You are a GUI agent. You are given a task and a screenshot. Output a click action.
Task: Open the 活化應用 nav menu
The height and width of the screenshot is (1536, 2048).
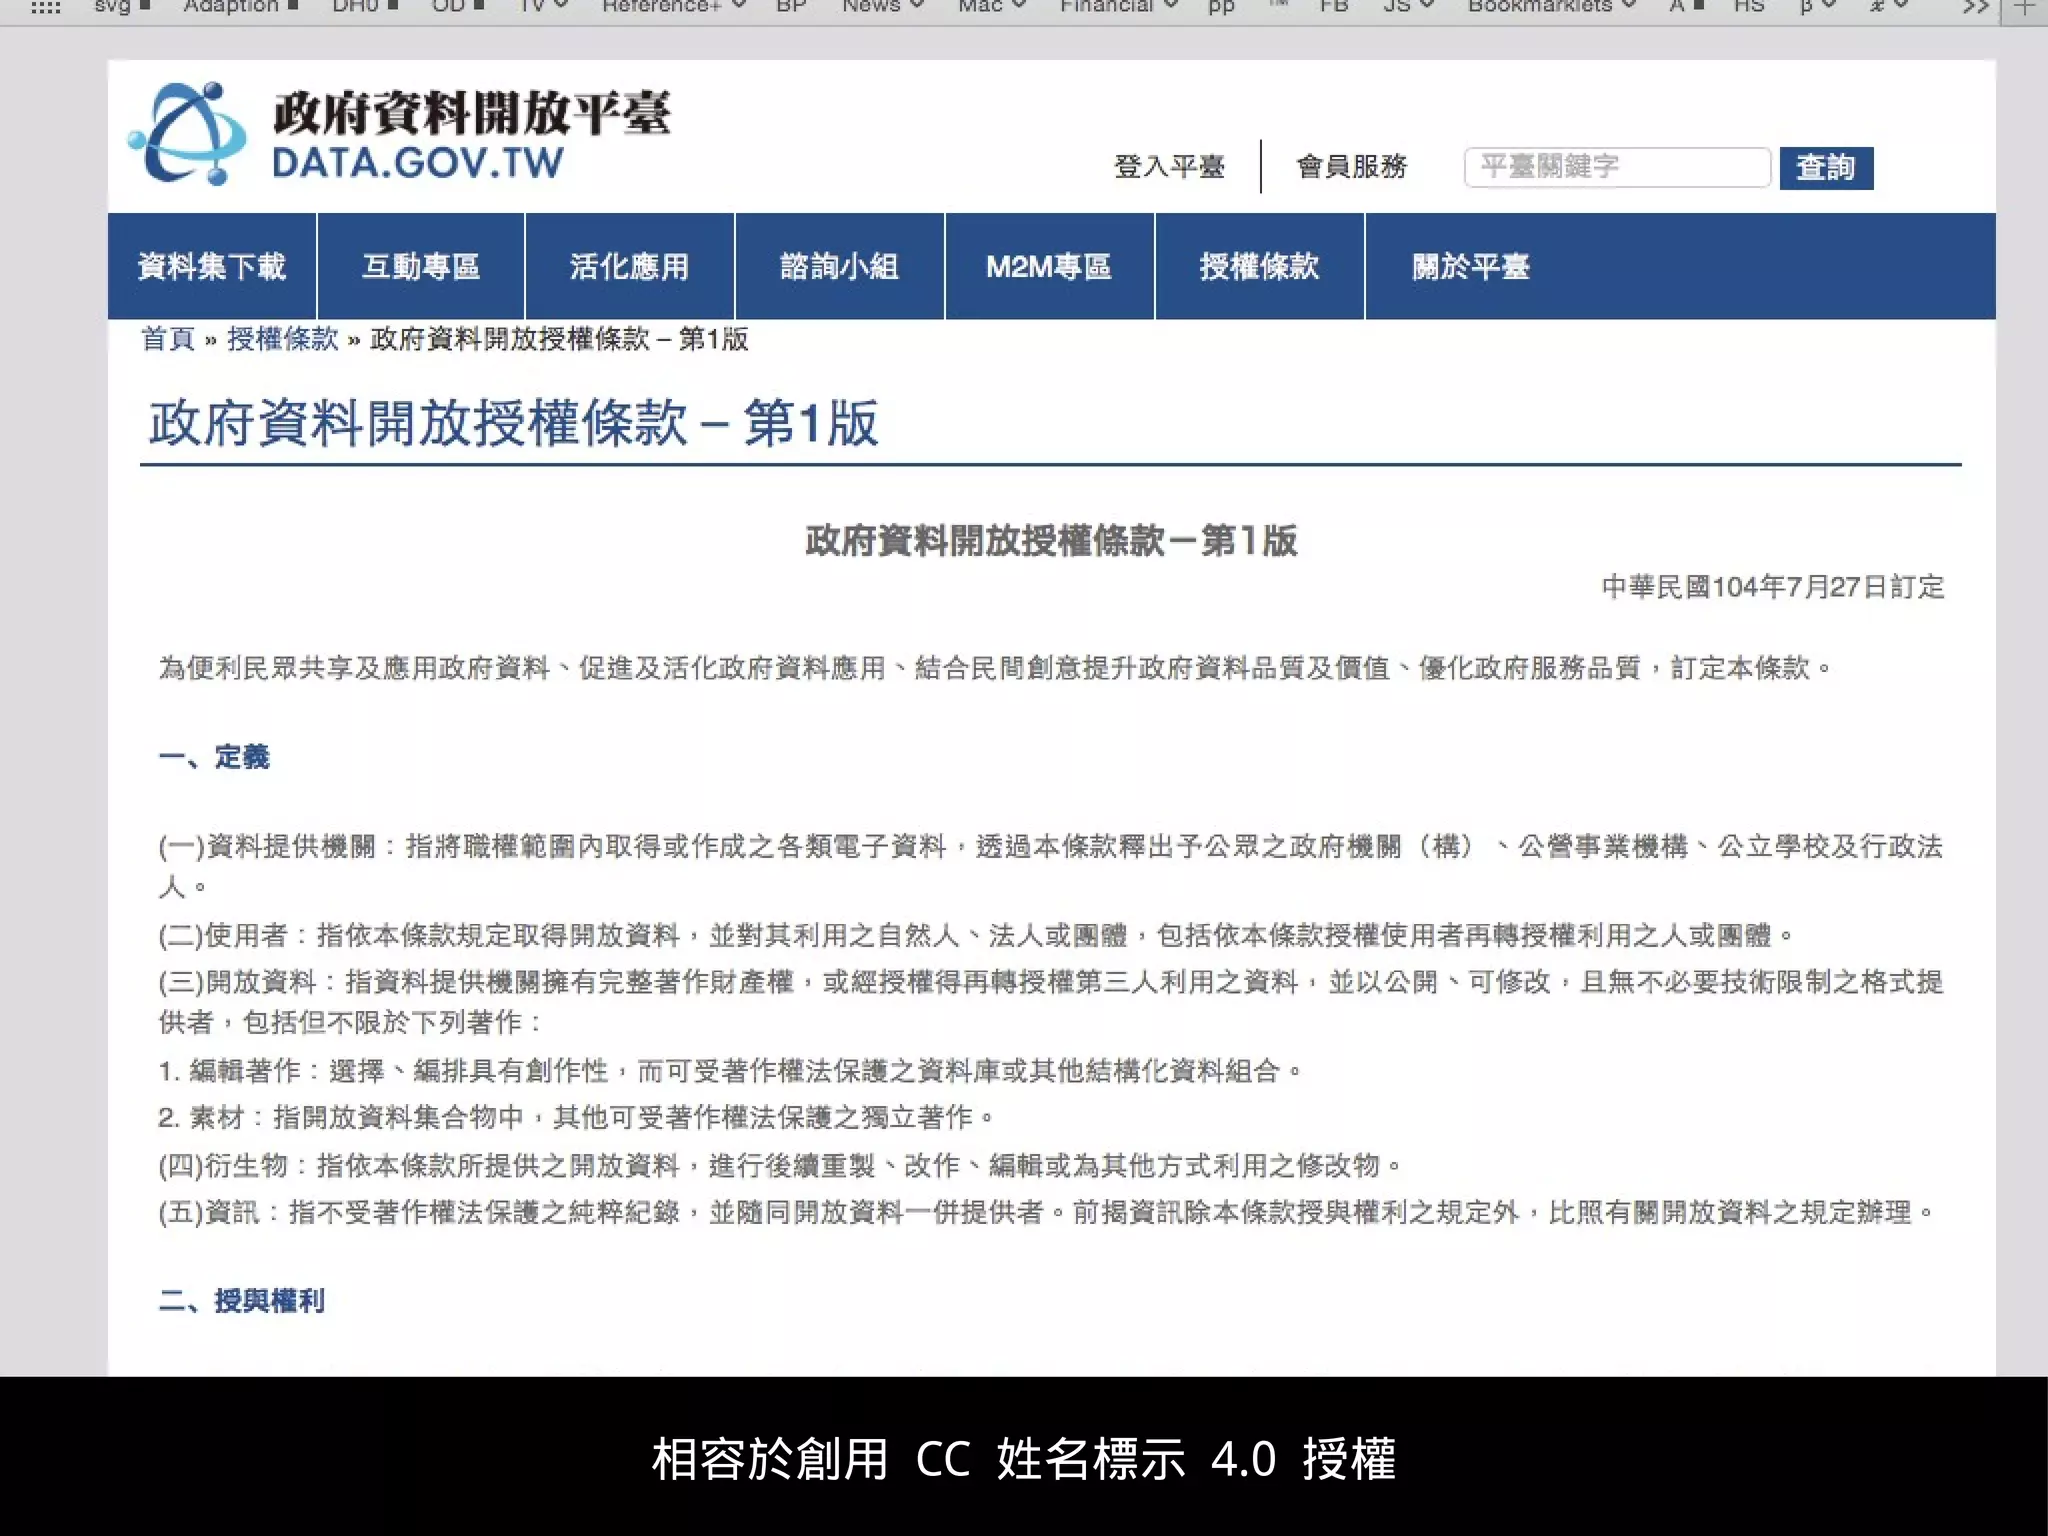[630, 266]
